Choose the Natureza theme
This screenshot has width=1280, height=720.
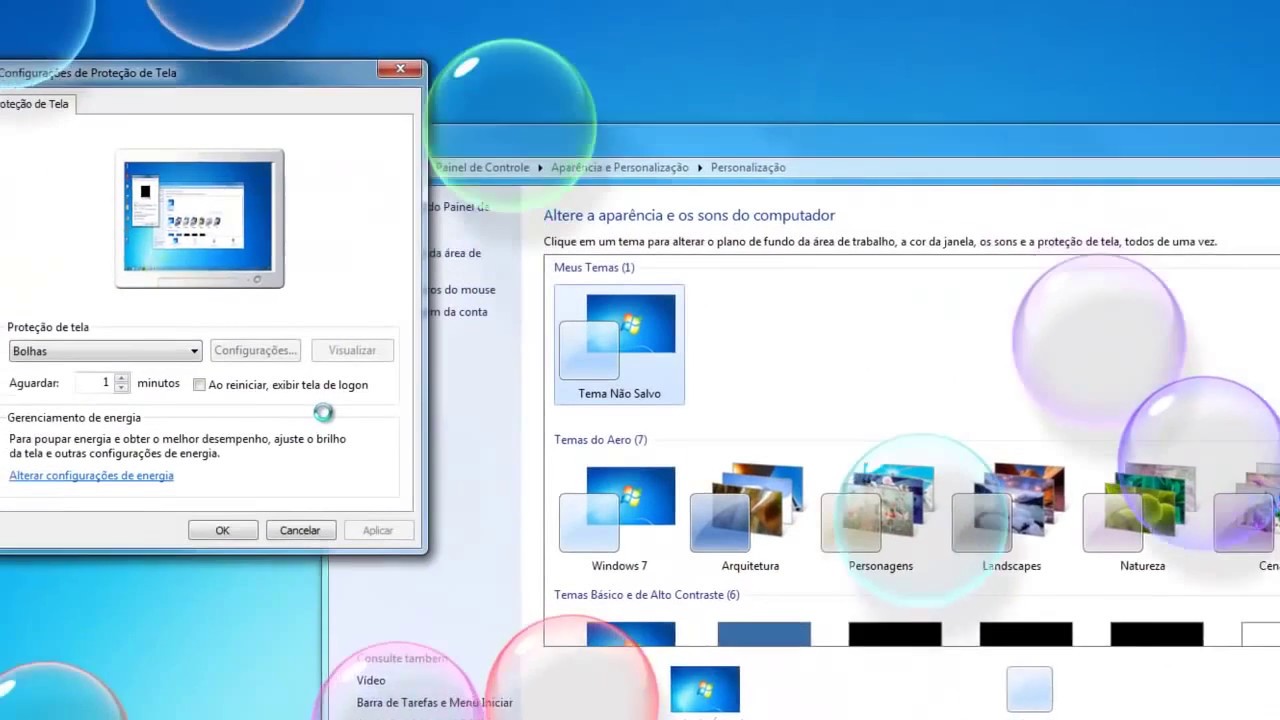point(1142,519)
